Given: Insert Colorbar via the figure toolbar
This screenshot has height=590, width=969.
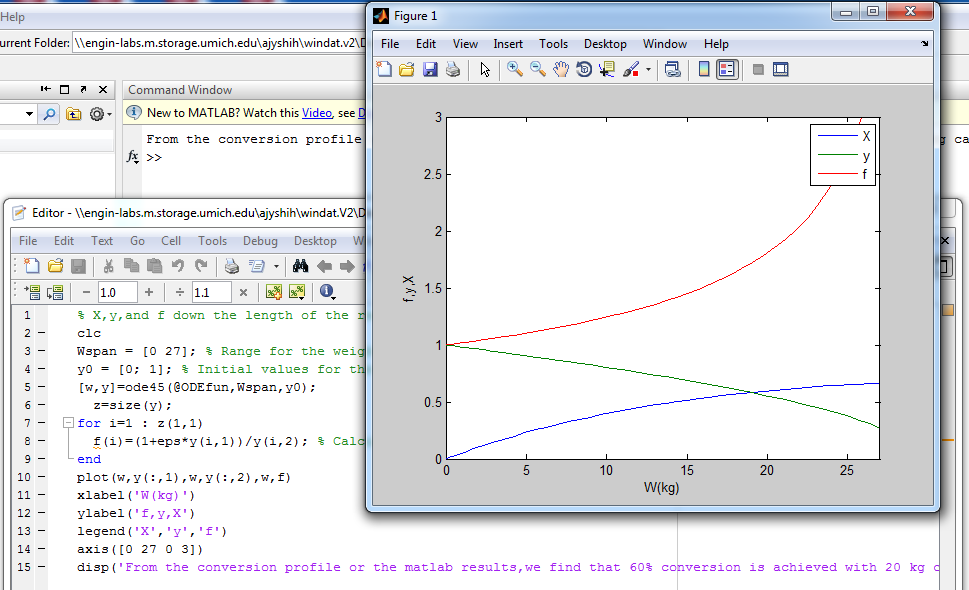Looking at the screenshot, I should click(x=704, y=69).
